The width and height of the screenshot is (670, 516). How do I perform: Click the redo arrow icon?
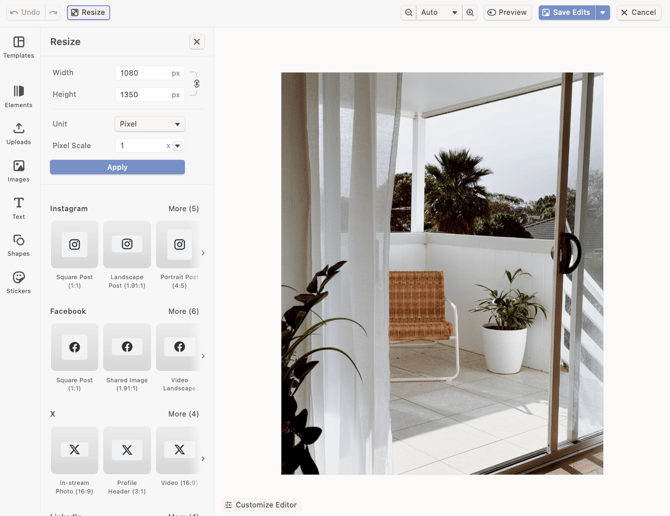pos(53,12)
